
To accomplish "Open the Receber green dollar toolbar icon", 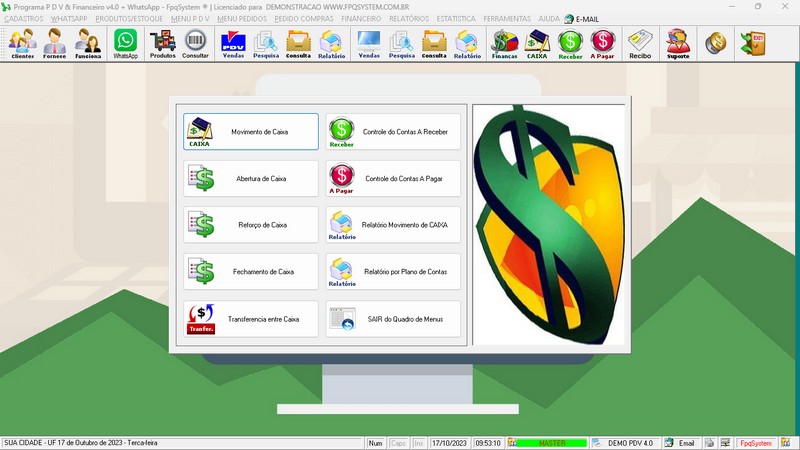I will 571,43.
